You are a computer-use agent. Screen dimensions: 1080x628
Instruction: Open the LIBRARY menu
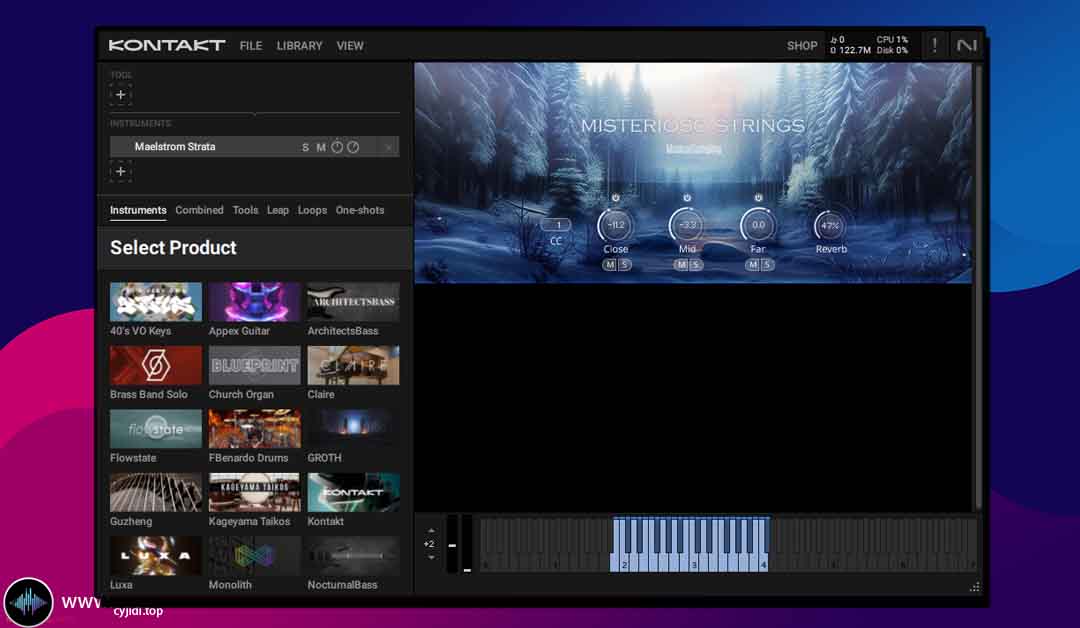point(300,45)
